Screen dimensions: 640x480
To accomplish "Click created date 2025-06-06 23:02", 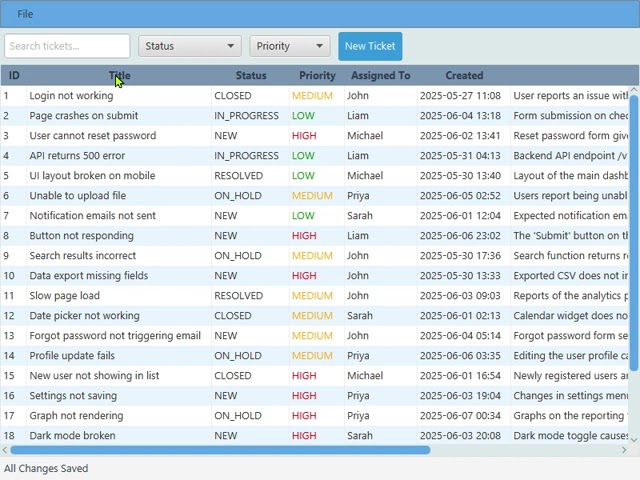I will click(460, 236).
